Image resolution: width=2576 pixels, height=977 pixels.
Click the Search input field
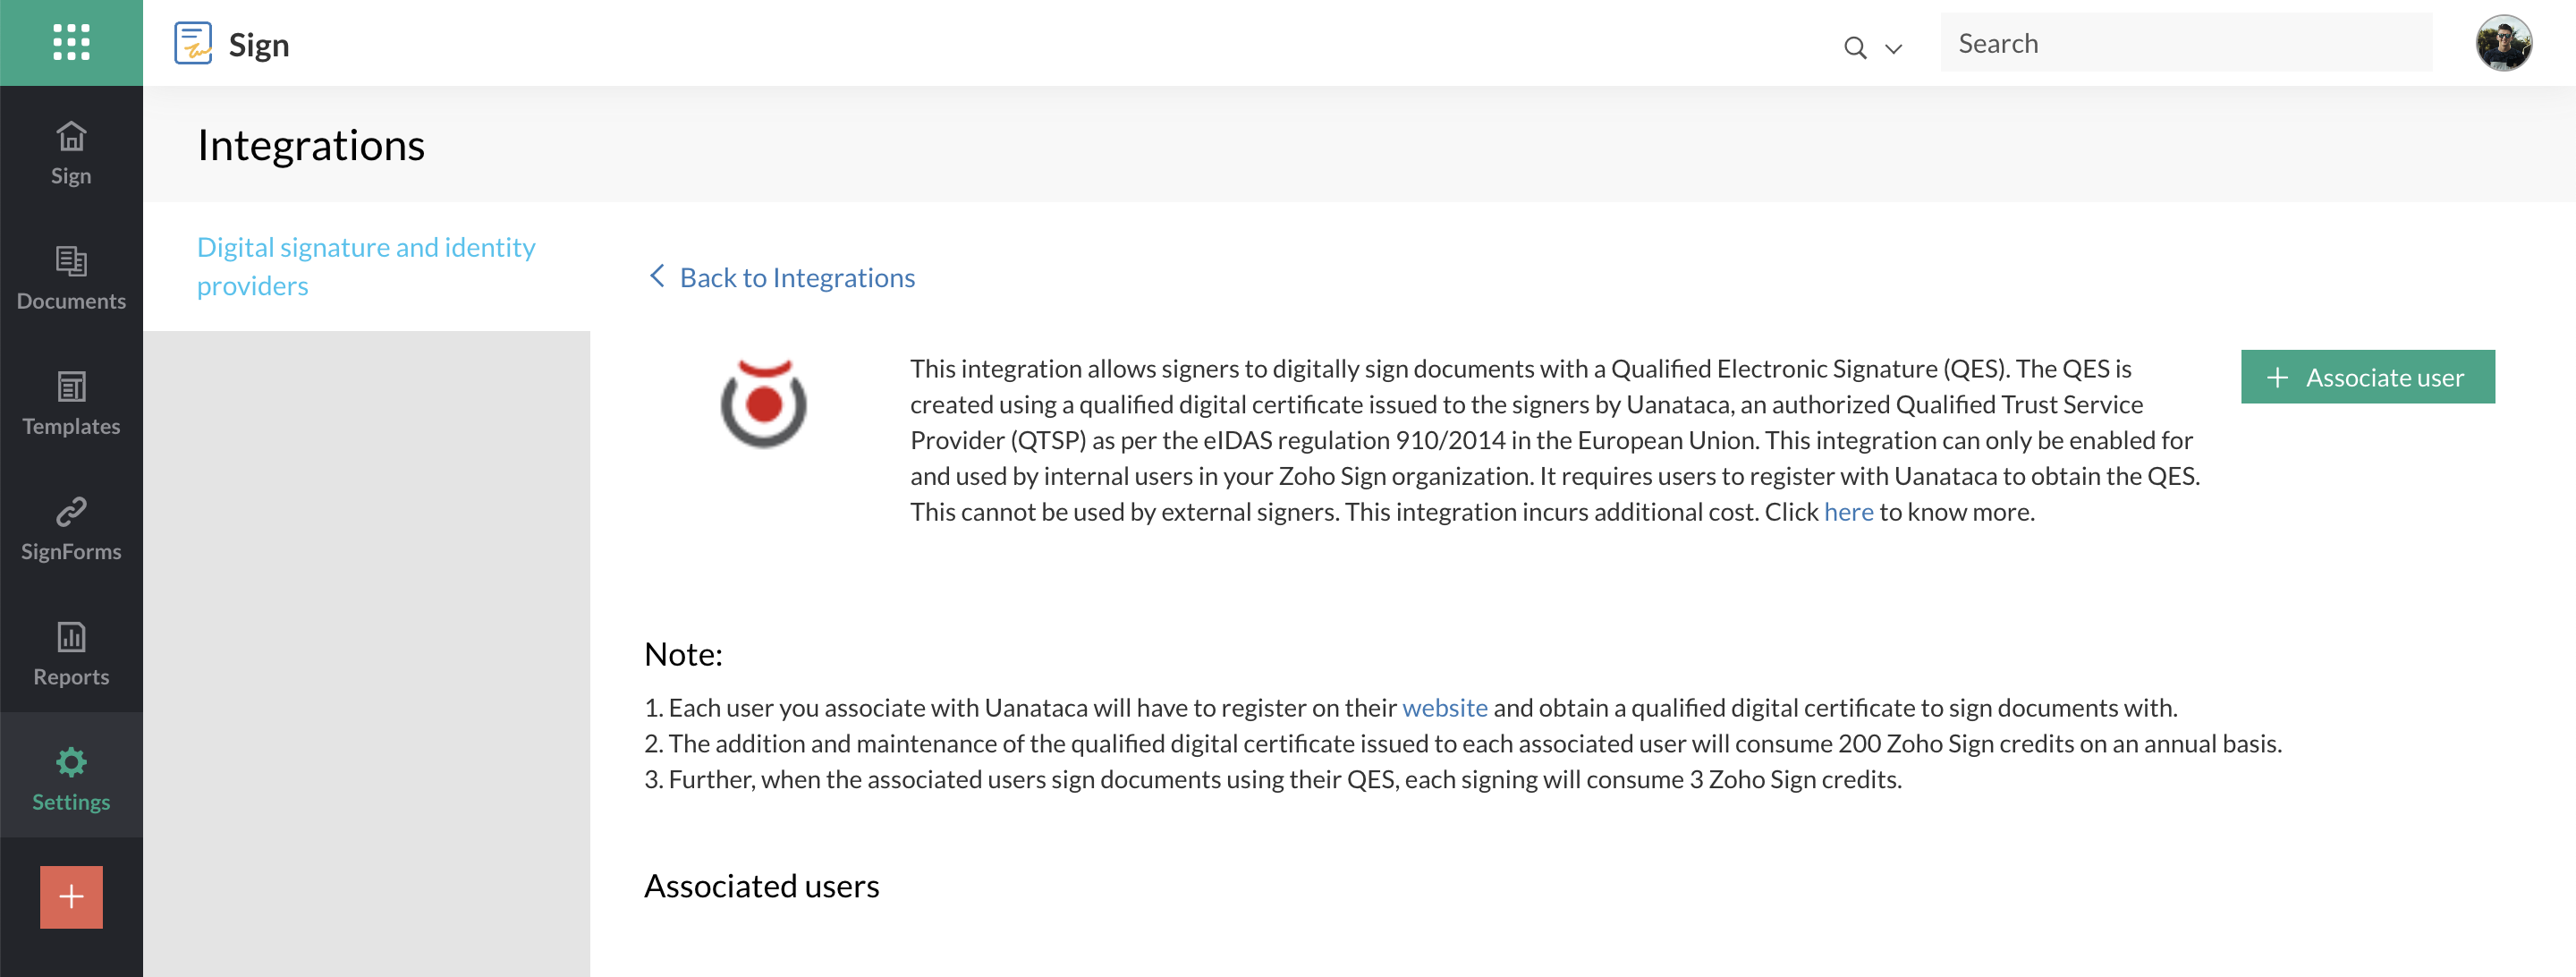click(2185, 43)
